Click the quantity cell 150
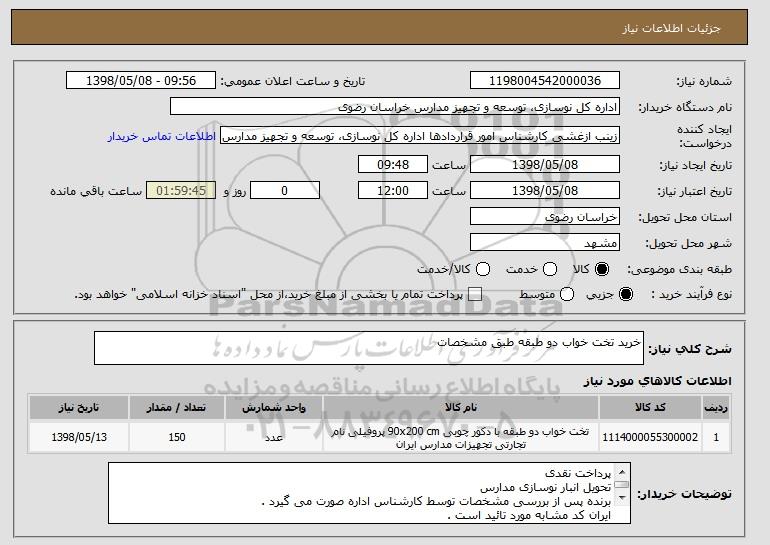Viewport: 770px width, 545px height. pyautogui.click(x=176, y=437)
